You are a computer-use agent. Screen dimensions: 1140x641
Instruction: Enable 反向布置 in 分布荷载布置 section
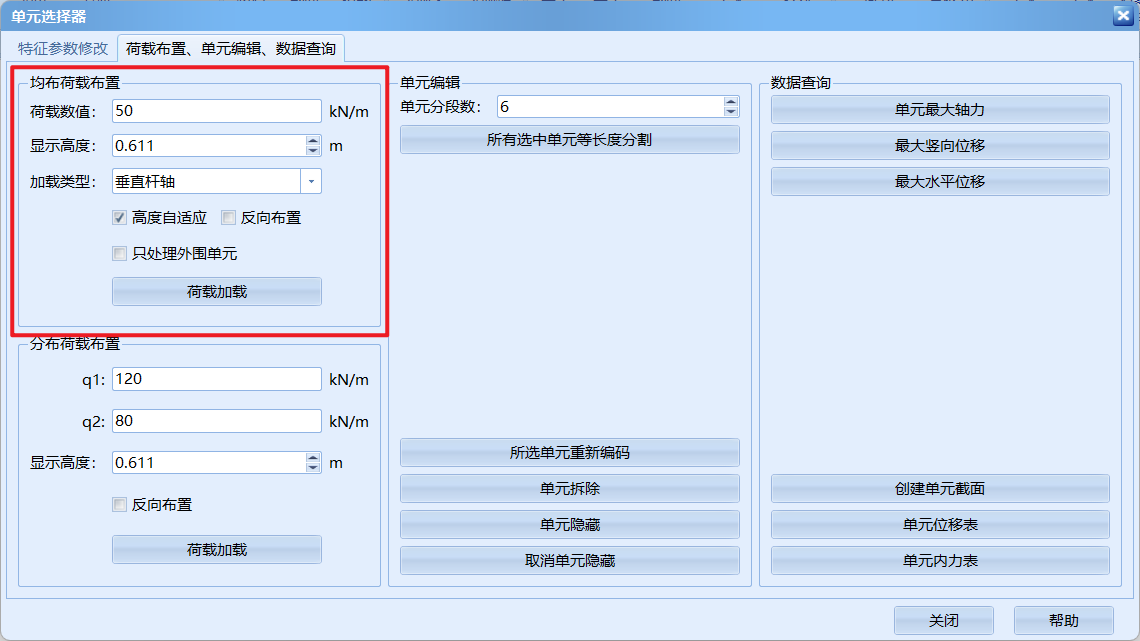tap(120, 505)
